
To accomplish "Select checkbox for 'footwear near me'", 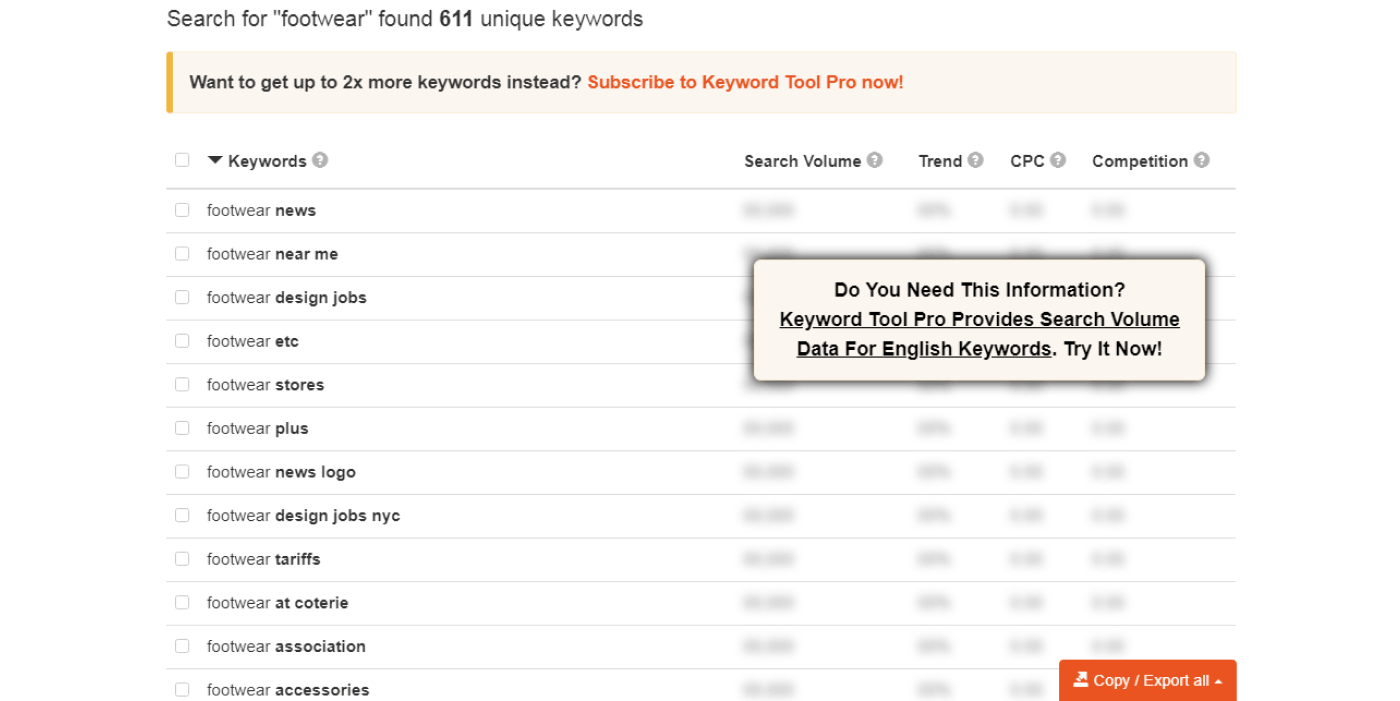I will tap(182, 254).
